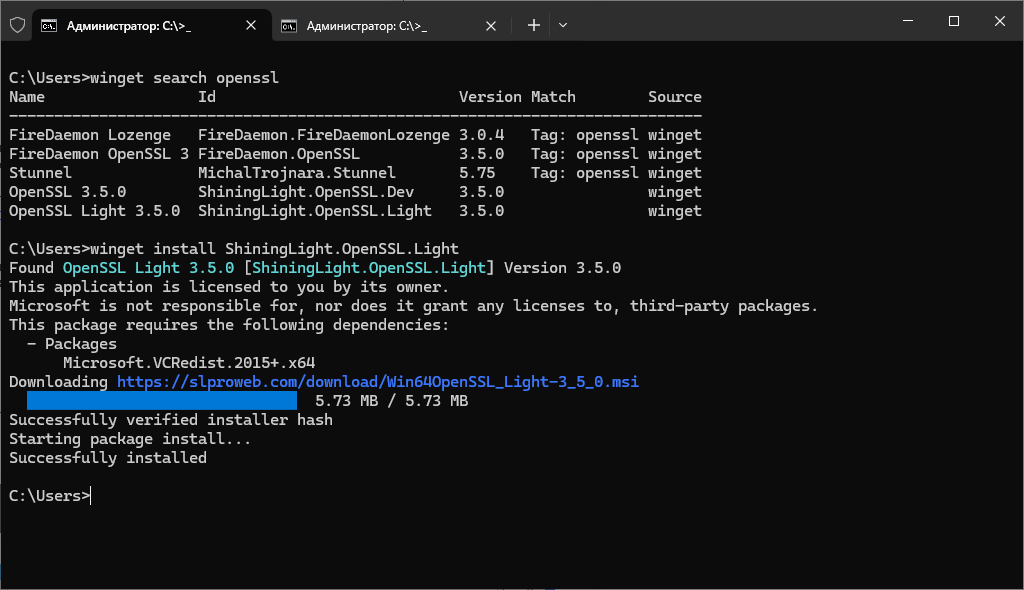Switch to the second Администратор tab
Screen dimensions: 1024x590
click(x=391, y=25)
